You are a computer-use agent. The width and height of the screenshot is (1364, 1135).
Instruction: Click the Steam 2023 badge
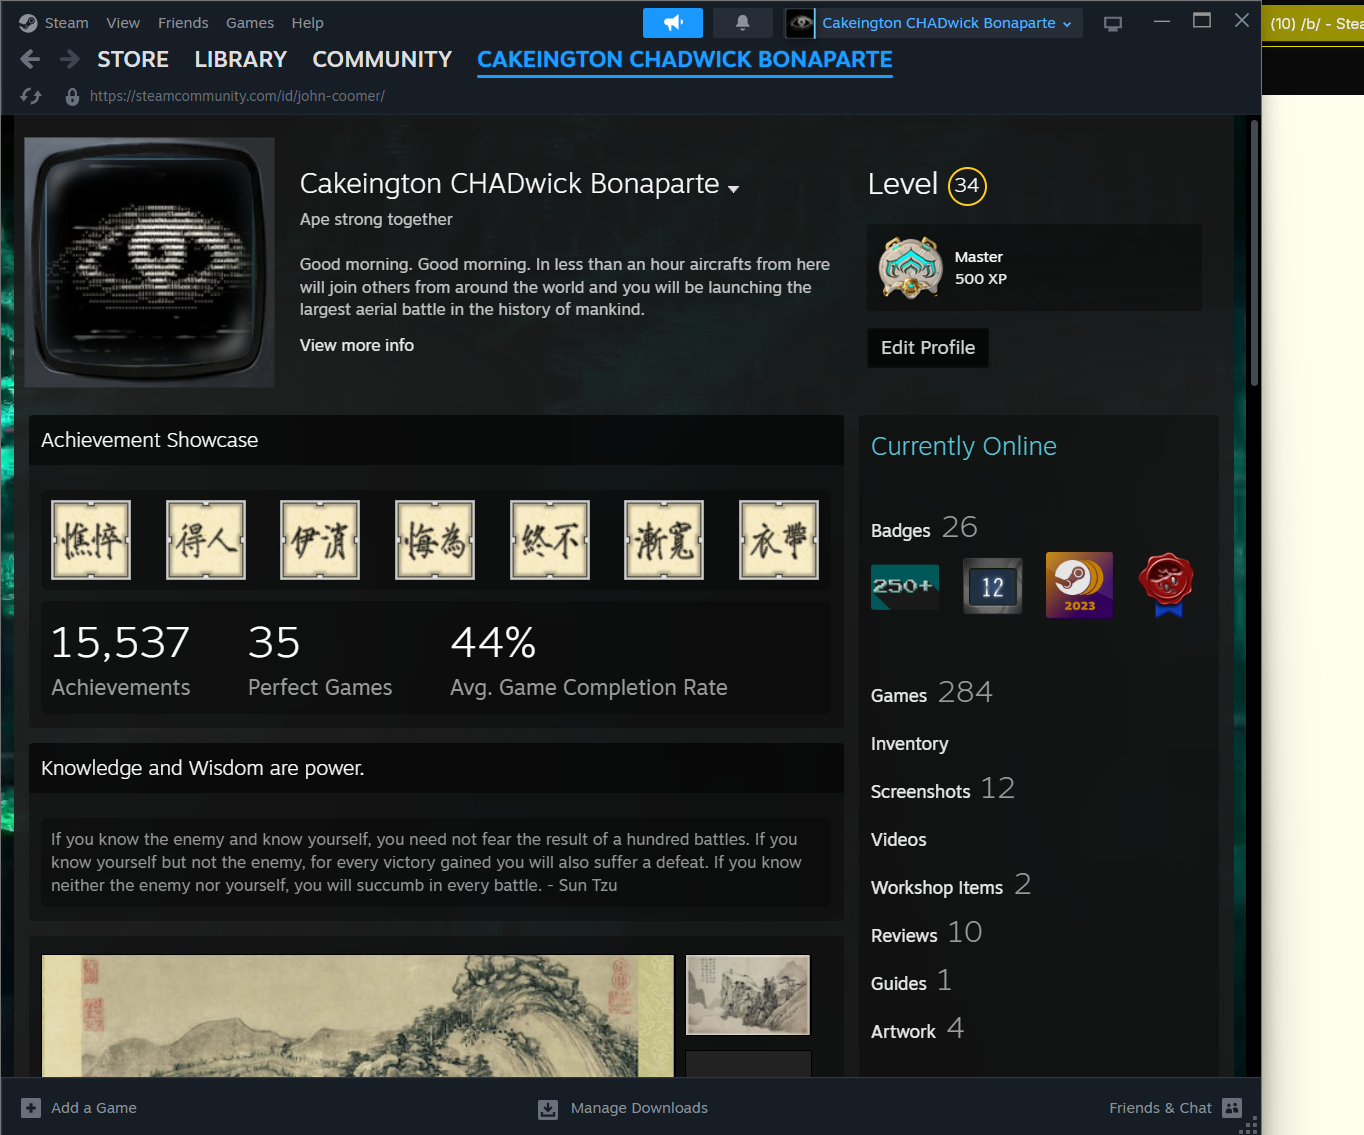click(1079, 585)
